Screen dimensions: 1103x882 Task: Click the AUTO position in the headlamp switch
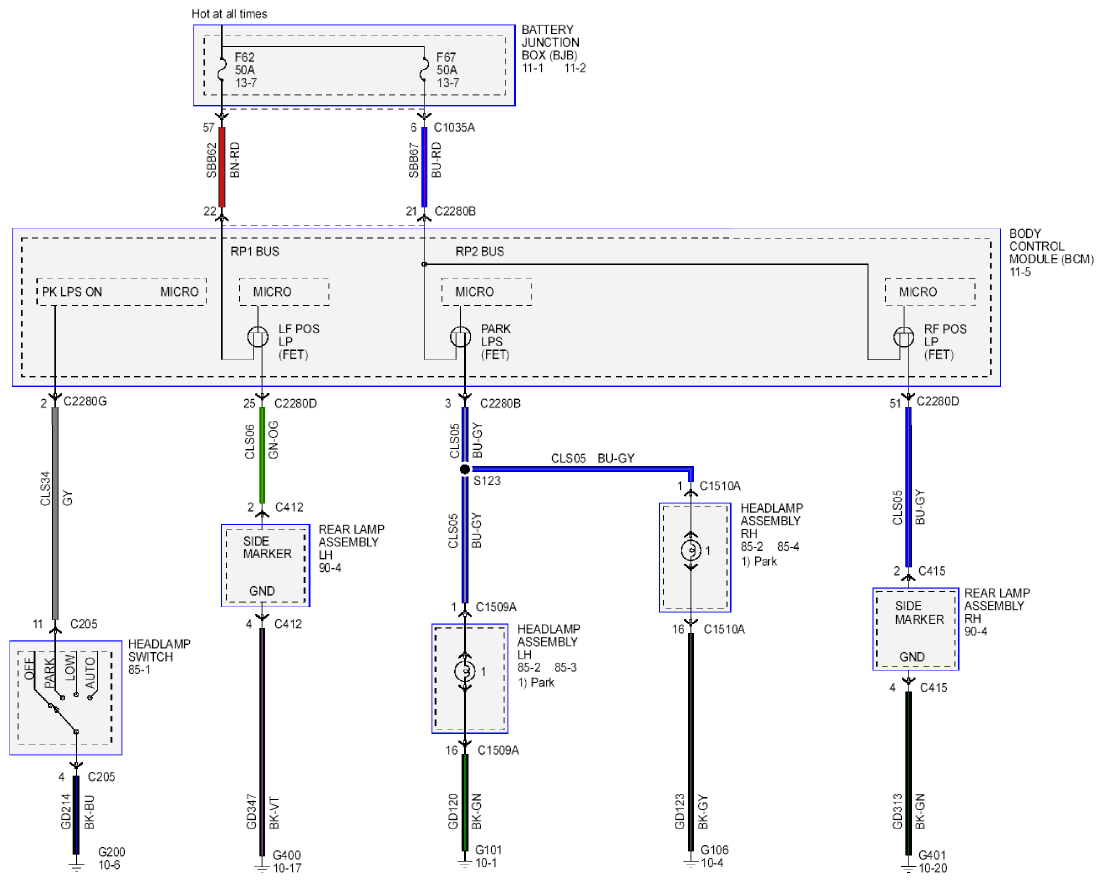click(90, 672)
